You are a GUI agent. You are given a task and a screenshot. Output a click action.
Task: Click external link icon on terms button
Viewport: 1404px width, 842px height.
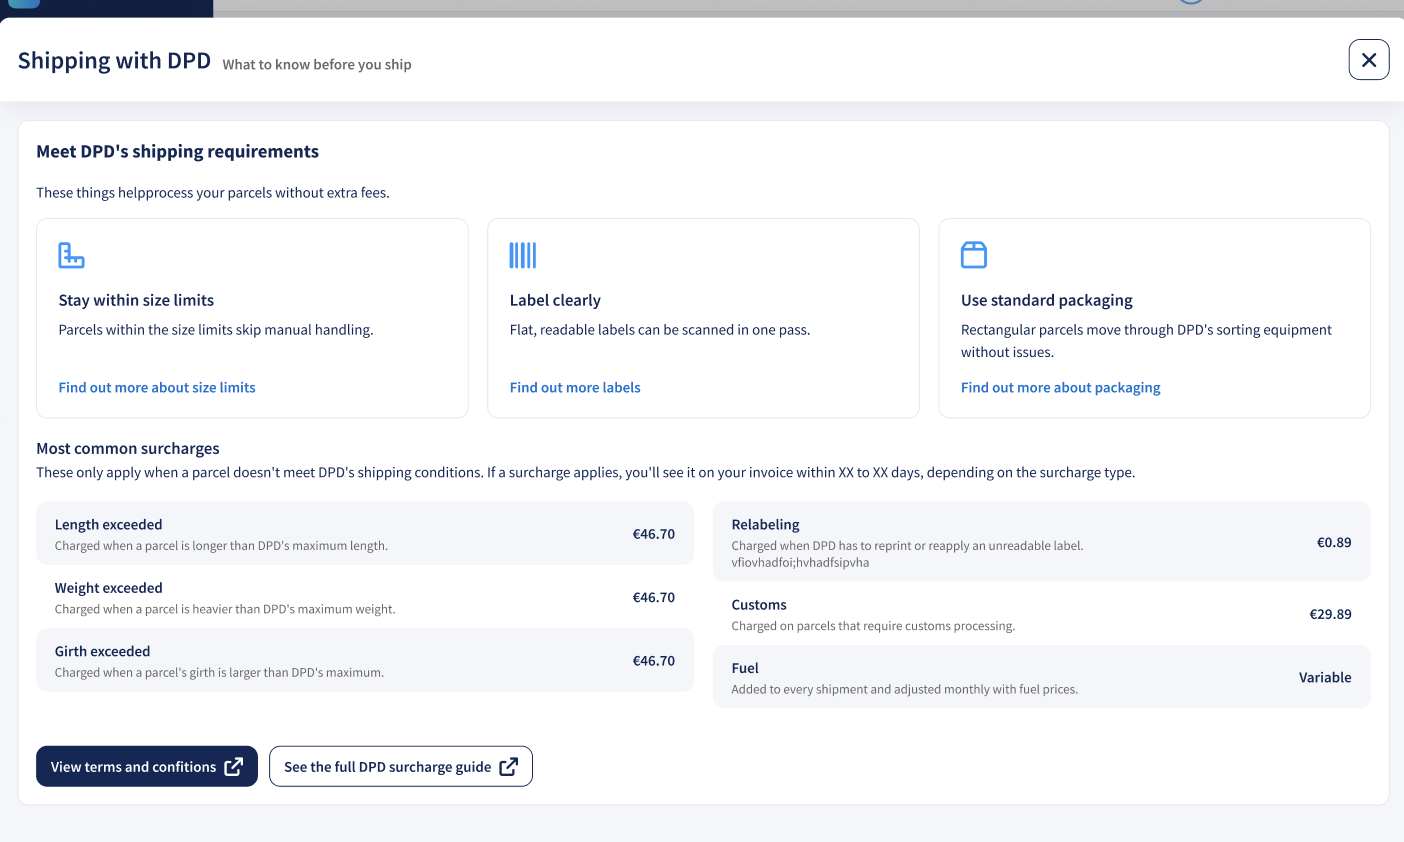pyautogui.click(x=234, y=767)
